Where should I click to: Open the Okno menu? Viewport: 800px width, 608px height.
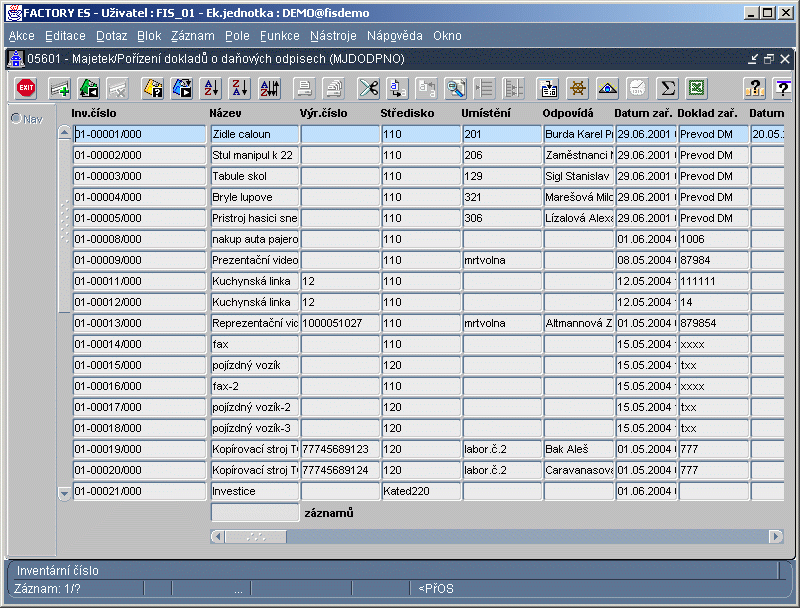point(447,36)
